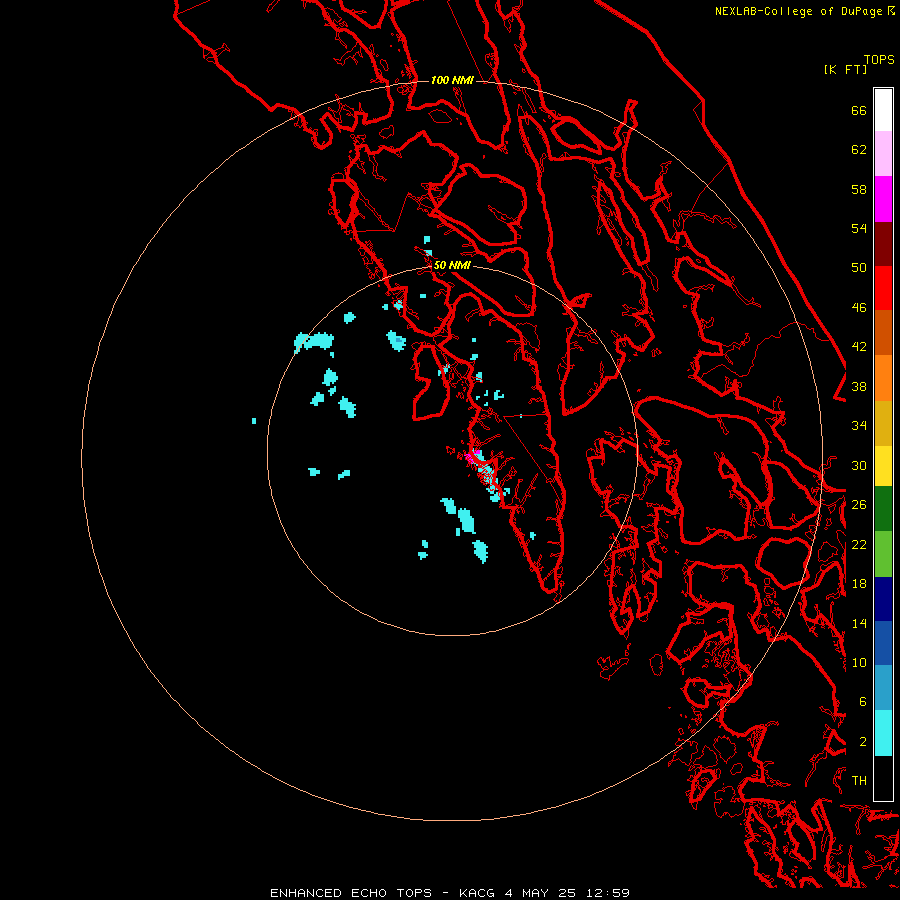This screenshot has height=900, width=900.
Task: Click the gold legend swatch
Action: pos(883,423)
